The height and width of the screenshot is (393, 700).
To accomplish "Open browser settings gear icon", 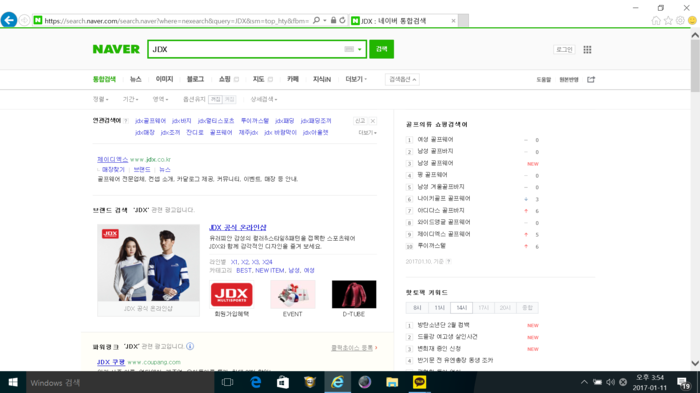I will coord(680,21).
